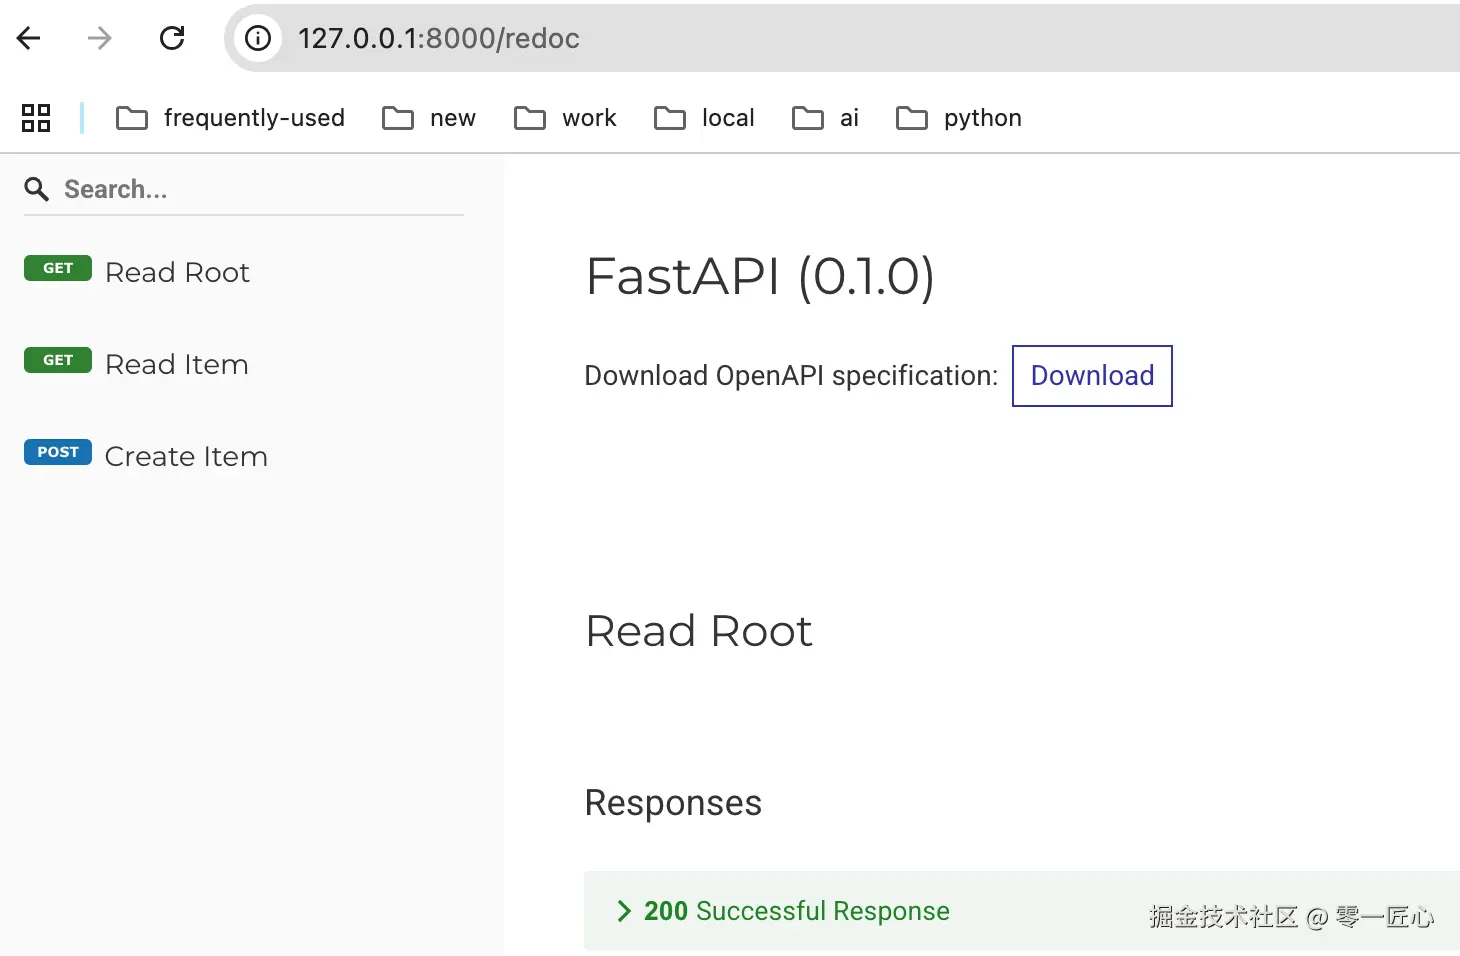Image resolution: width=1460 pixels, height=956 pixels.
Task: Click the GET badge beside Read Item
Action: coord(58,360)
